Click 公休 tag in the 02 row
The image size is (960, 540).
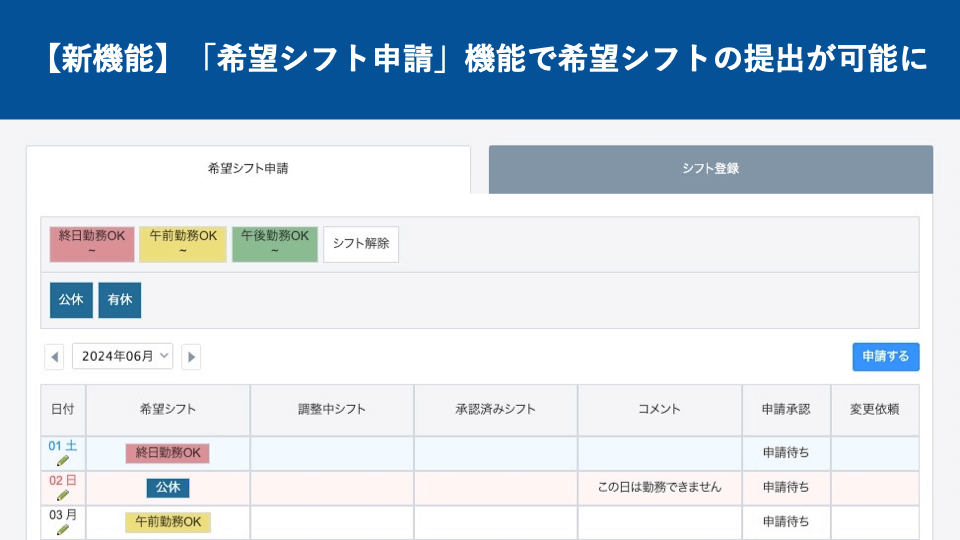coord(168,487)
